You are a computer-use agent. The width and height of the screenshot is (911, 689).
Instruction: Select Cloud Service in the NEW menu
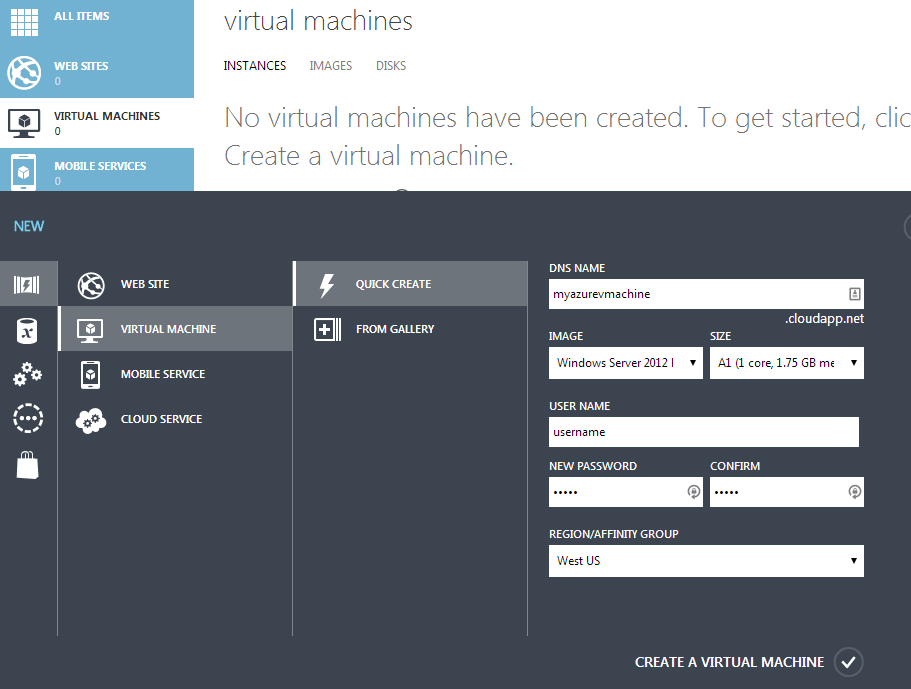coord(175,419)
